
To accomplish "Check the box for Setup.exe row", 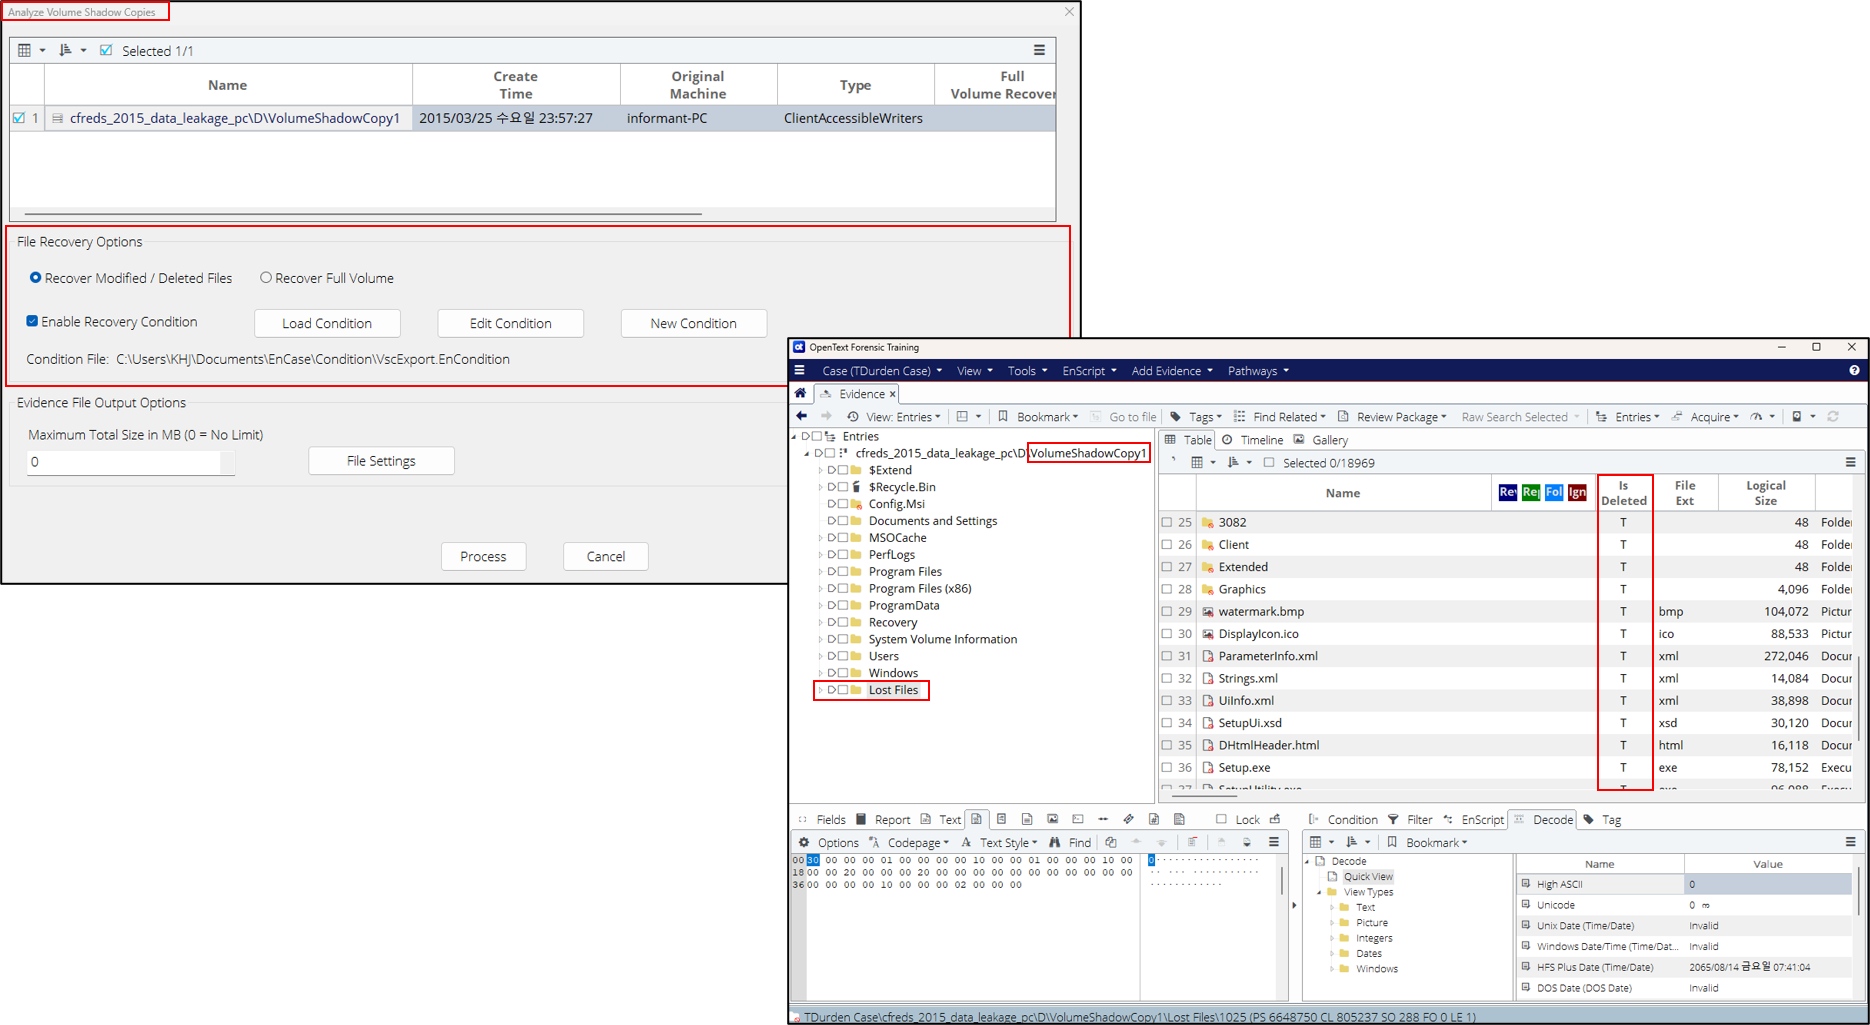I will pyautogui.click(x=1167, y=768).
